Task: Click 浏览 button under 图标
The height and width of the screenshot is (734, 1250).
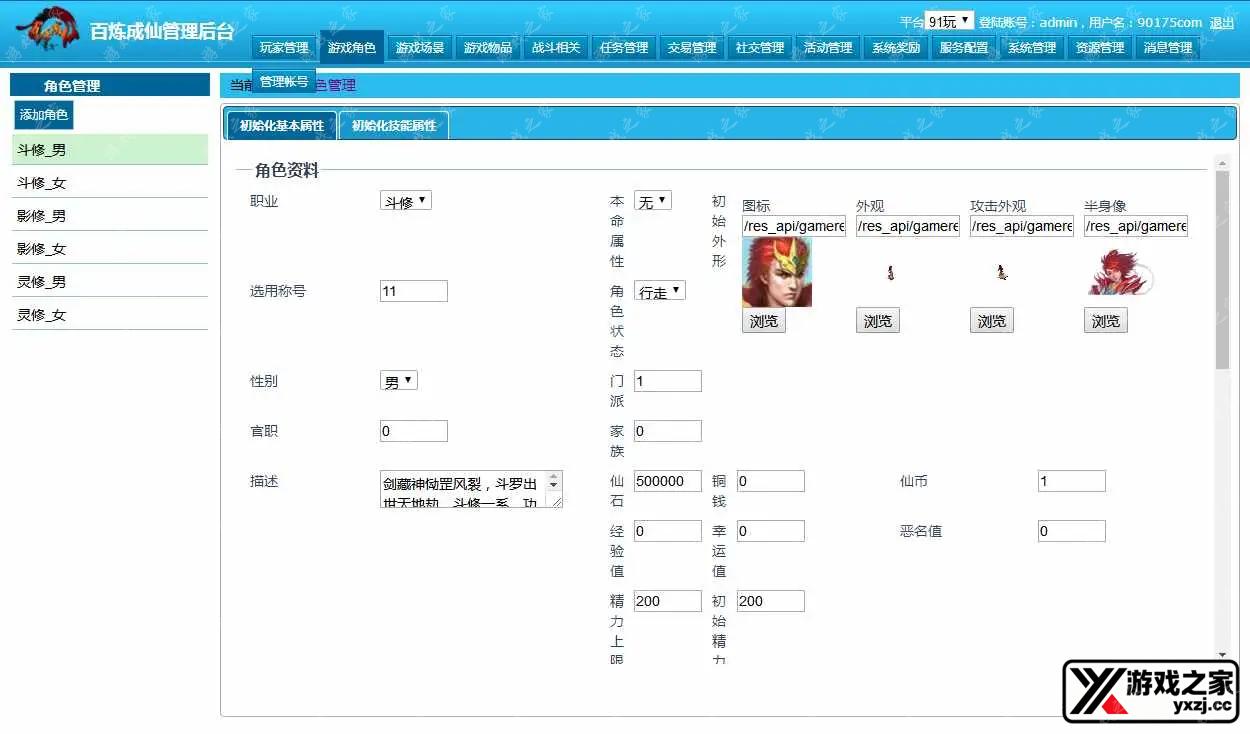Action: point(763,321)
